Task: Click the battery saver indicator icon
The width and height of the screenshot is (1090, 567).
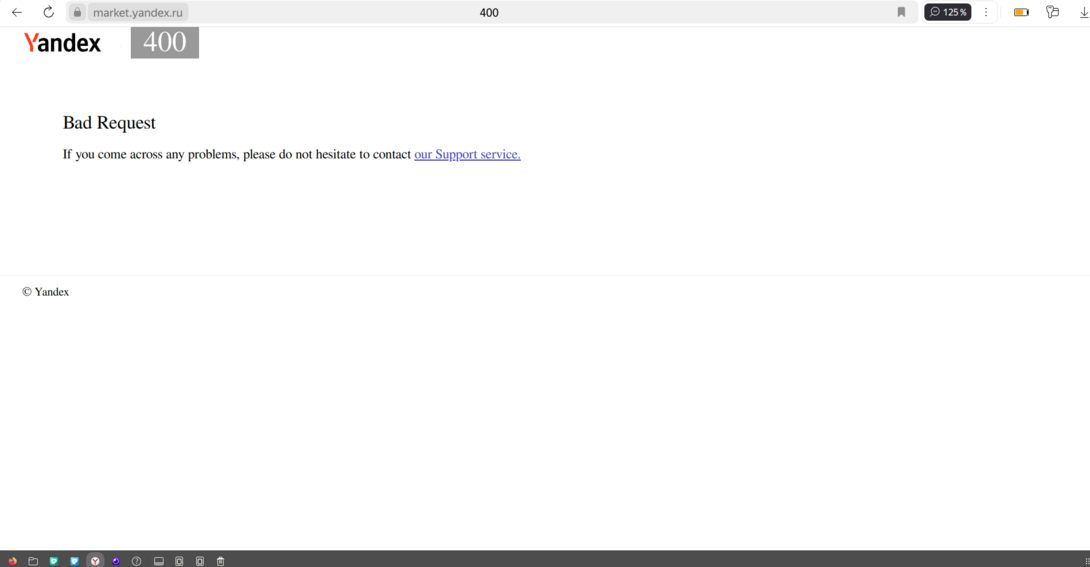Action: tap(1021, 12)
